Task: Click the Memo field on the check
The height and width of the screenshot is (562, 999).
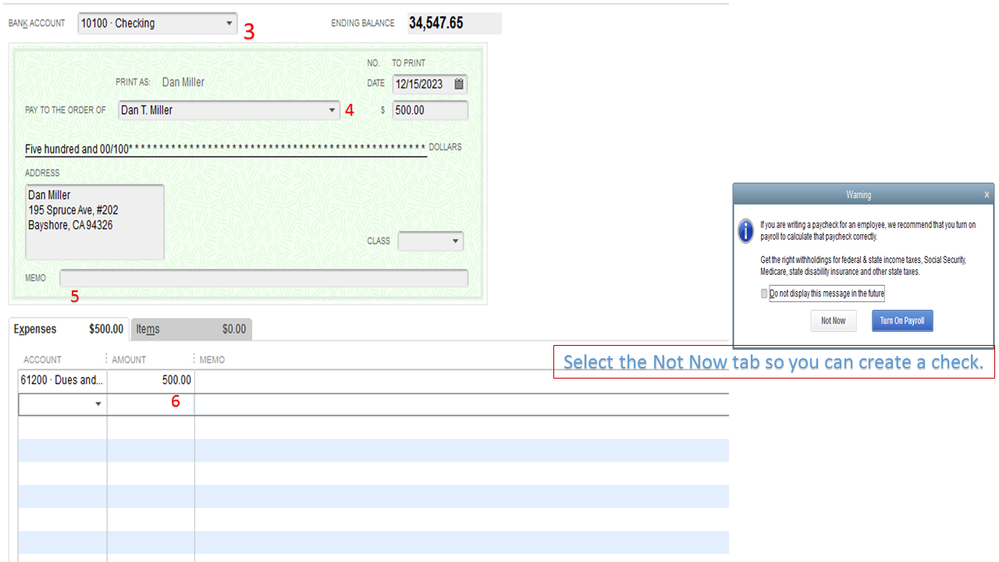Action: click(264, 278)
